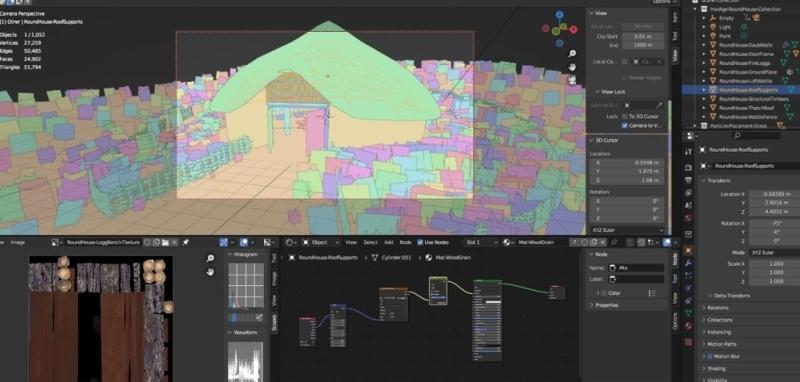This screenshot has height=382, width=800.
Task: Click the 3D viewport zoom magnifier icon
Action: 572,54
